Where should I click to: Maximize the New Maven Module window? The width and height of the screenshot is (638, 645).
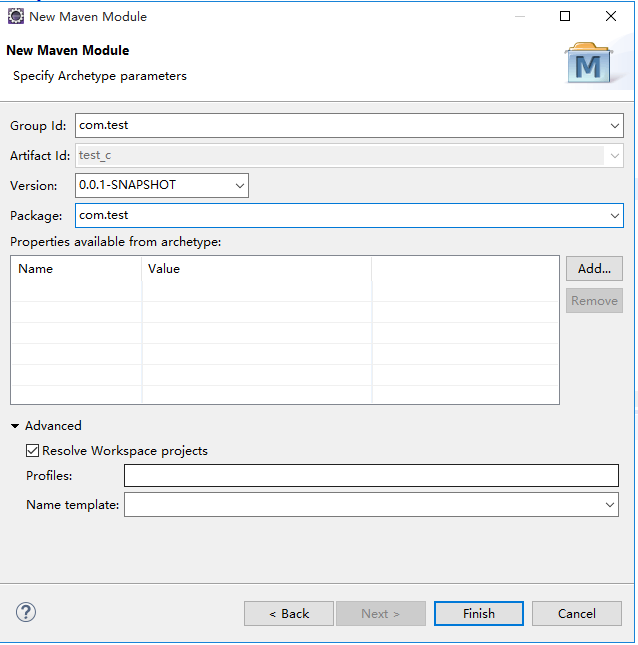pyautogui.click(x=565, y=16)
